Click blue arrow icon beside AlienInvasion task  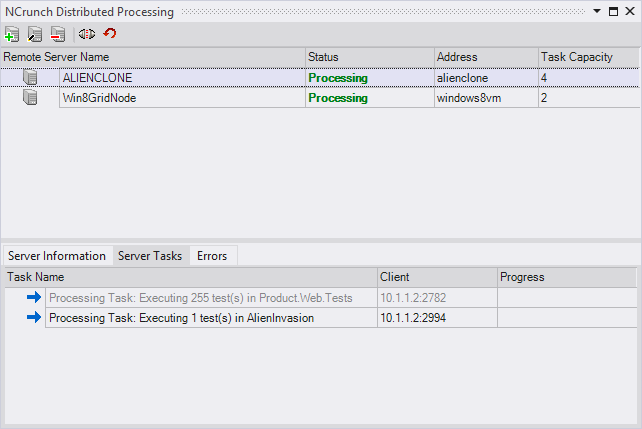(34, 317)
